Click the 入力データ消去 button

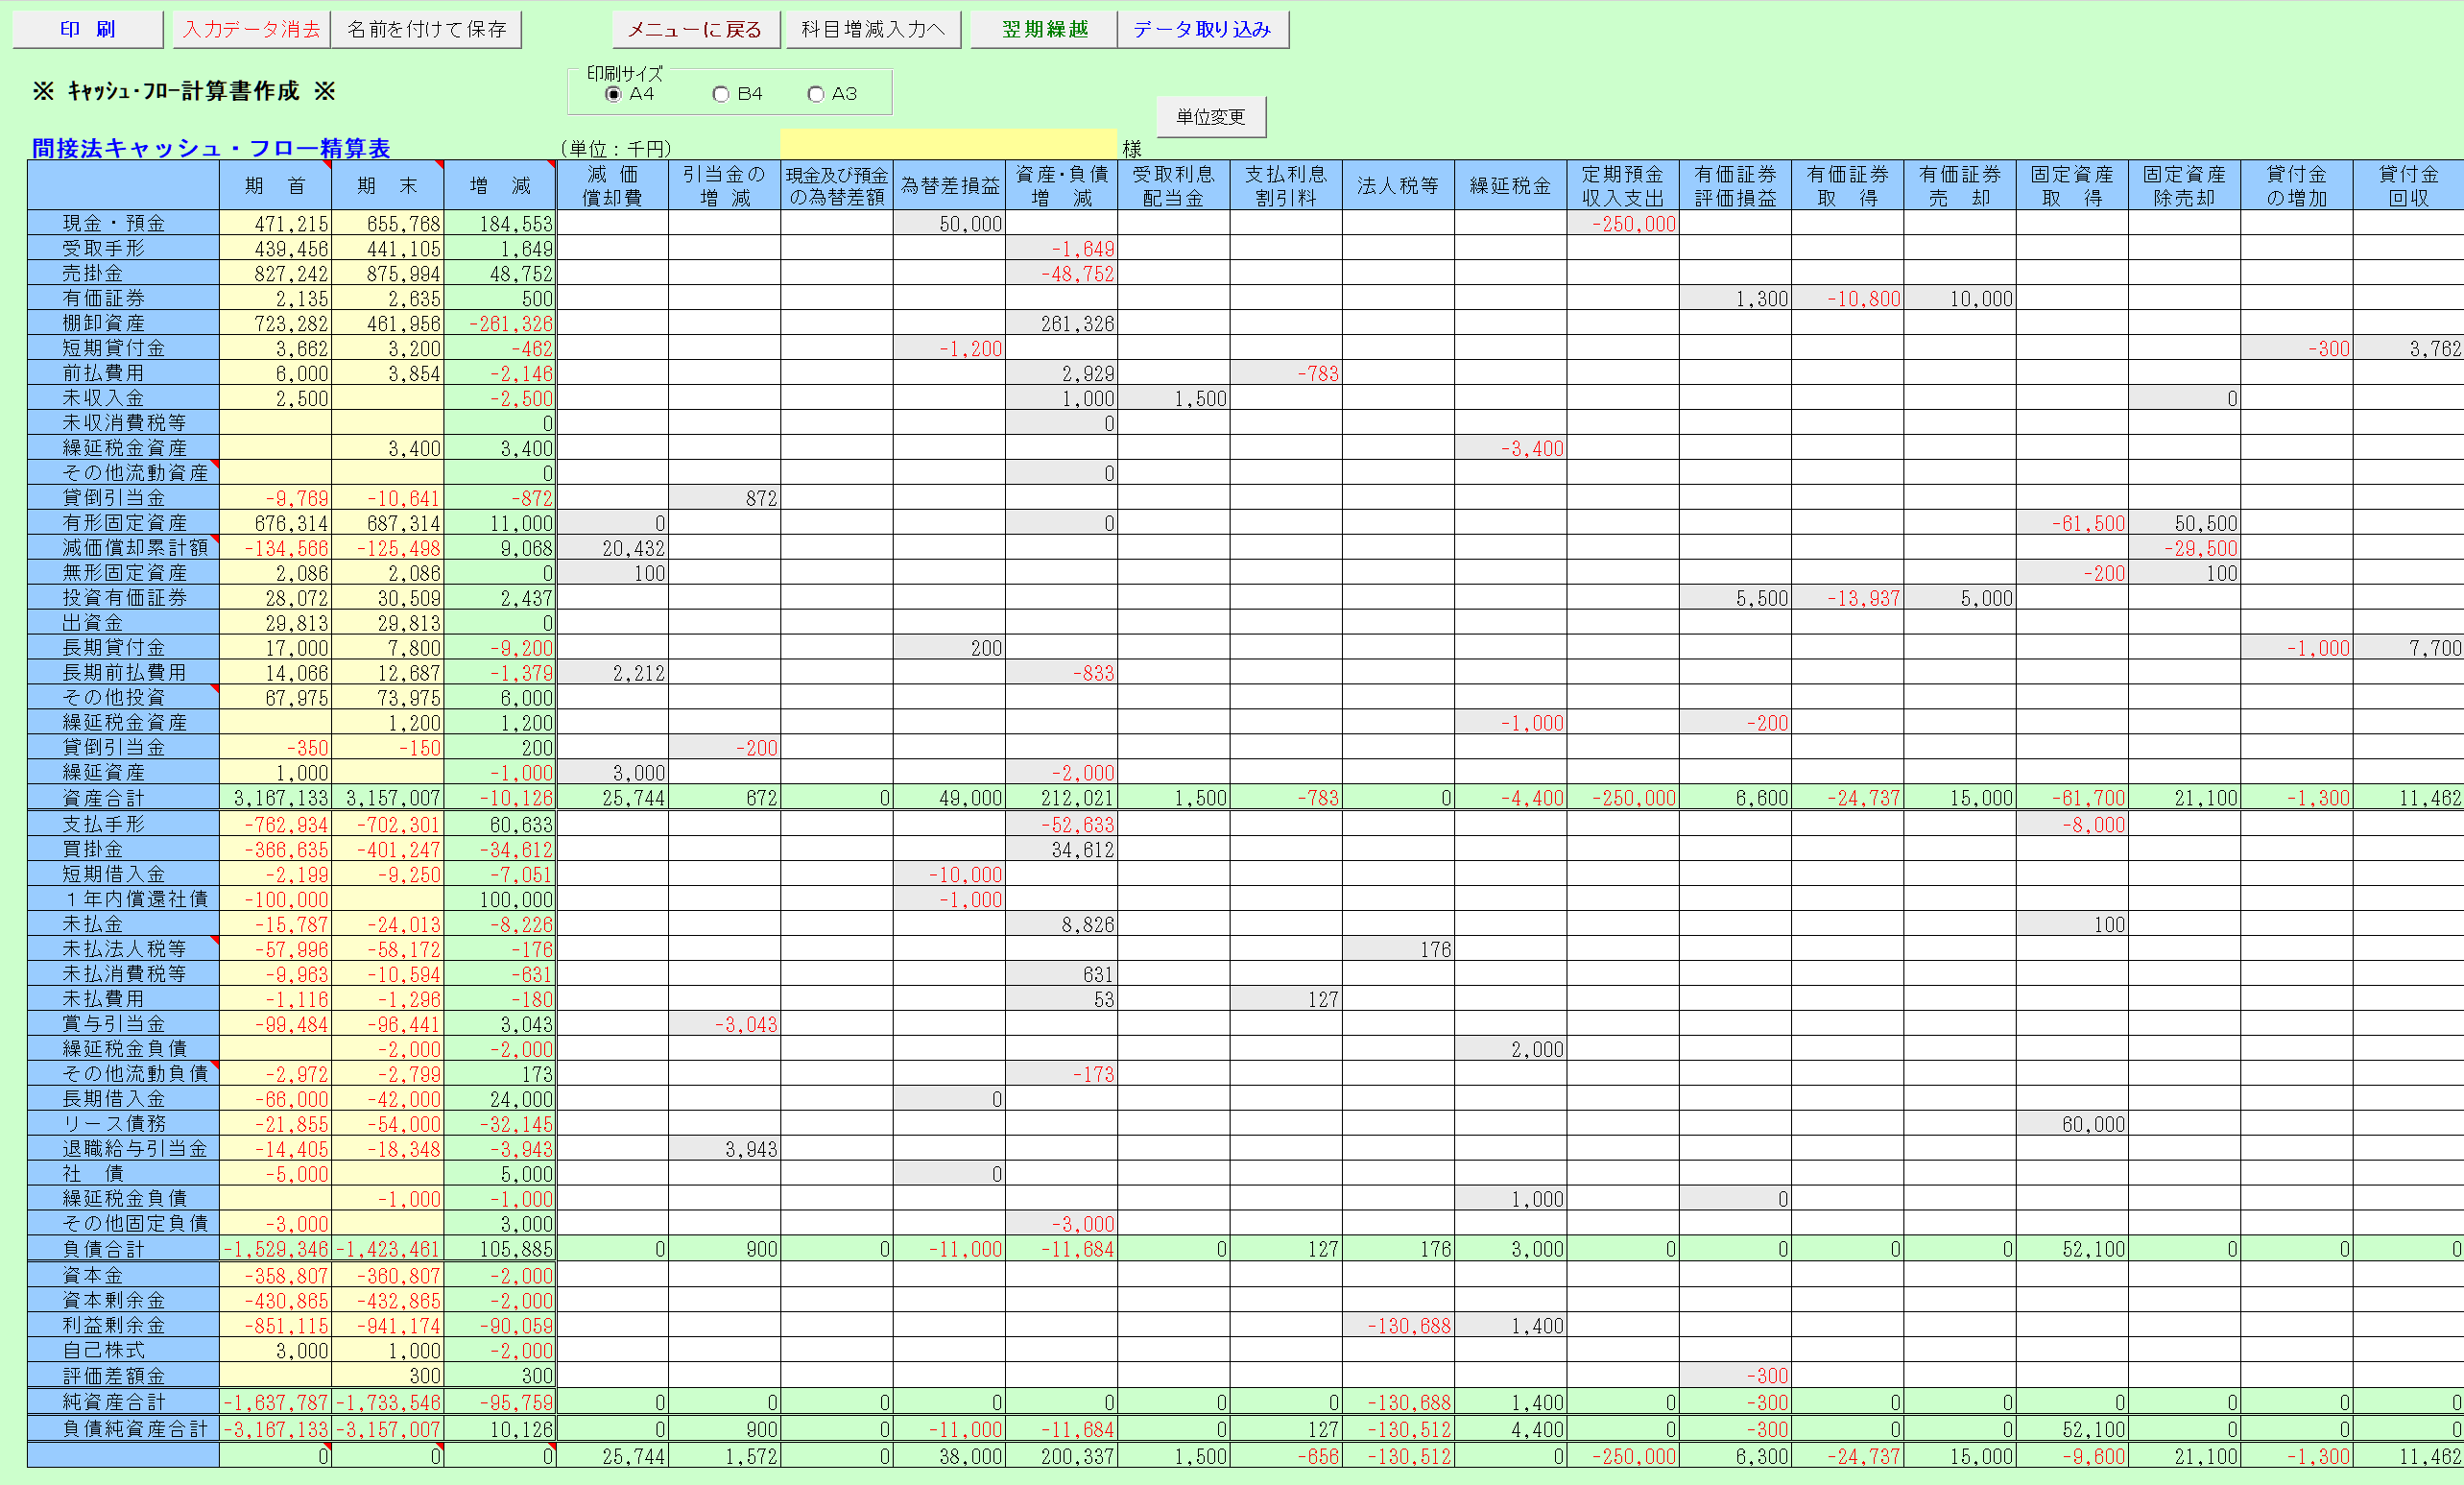tap(251, 29)
